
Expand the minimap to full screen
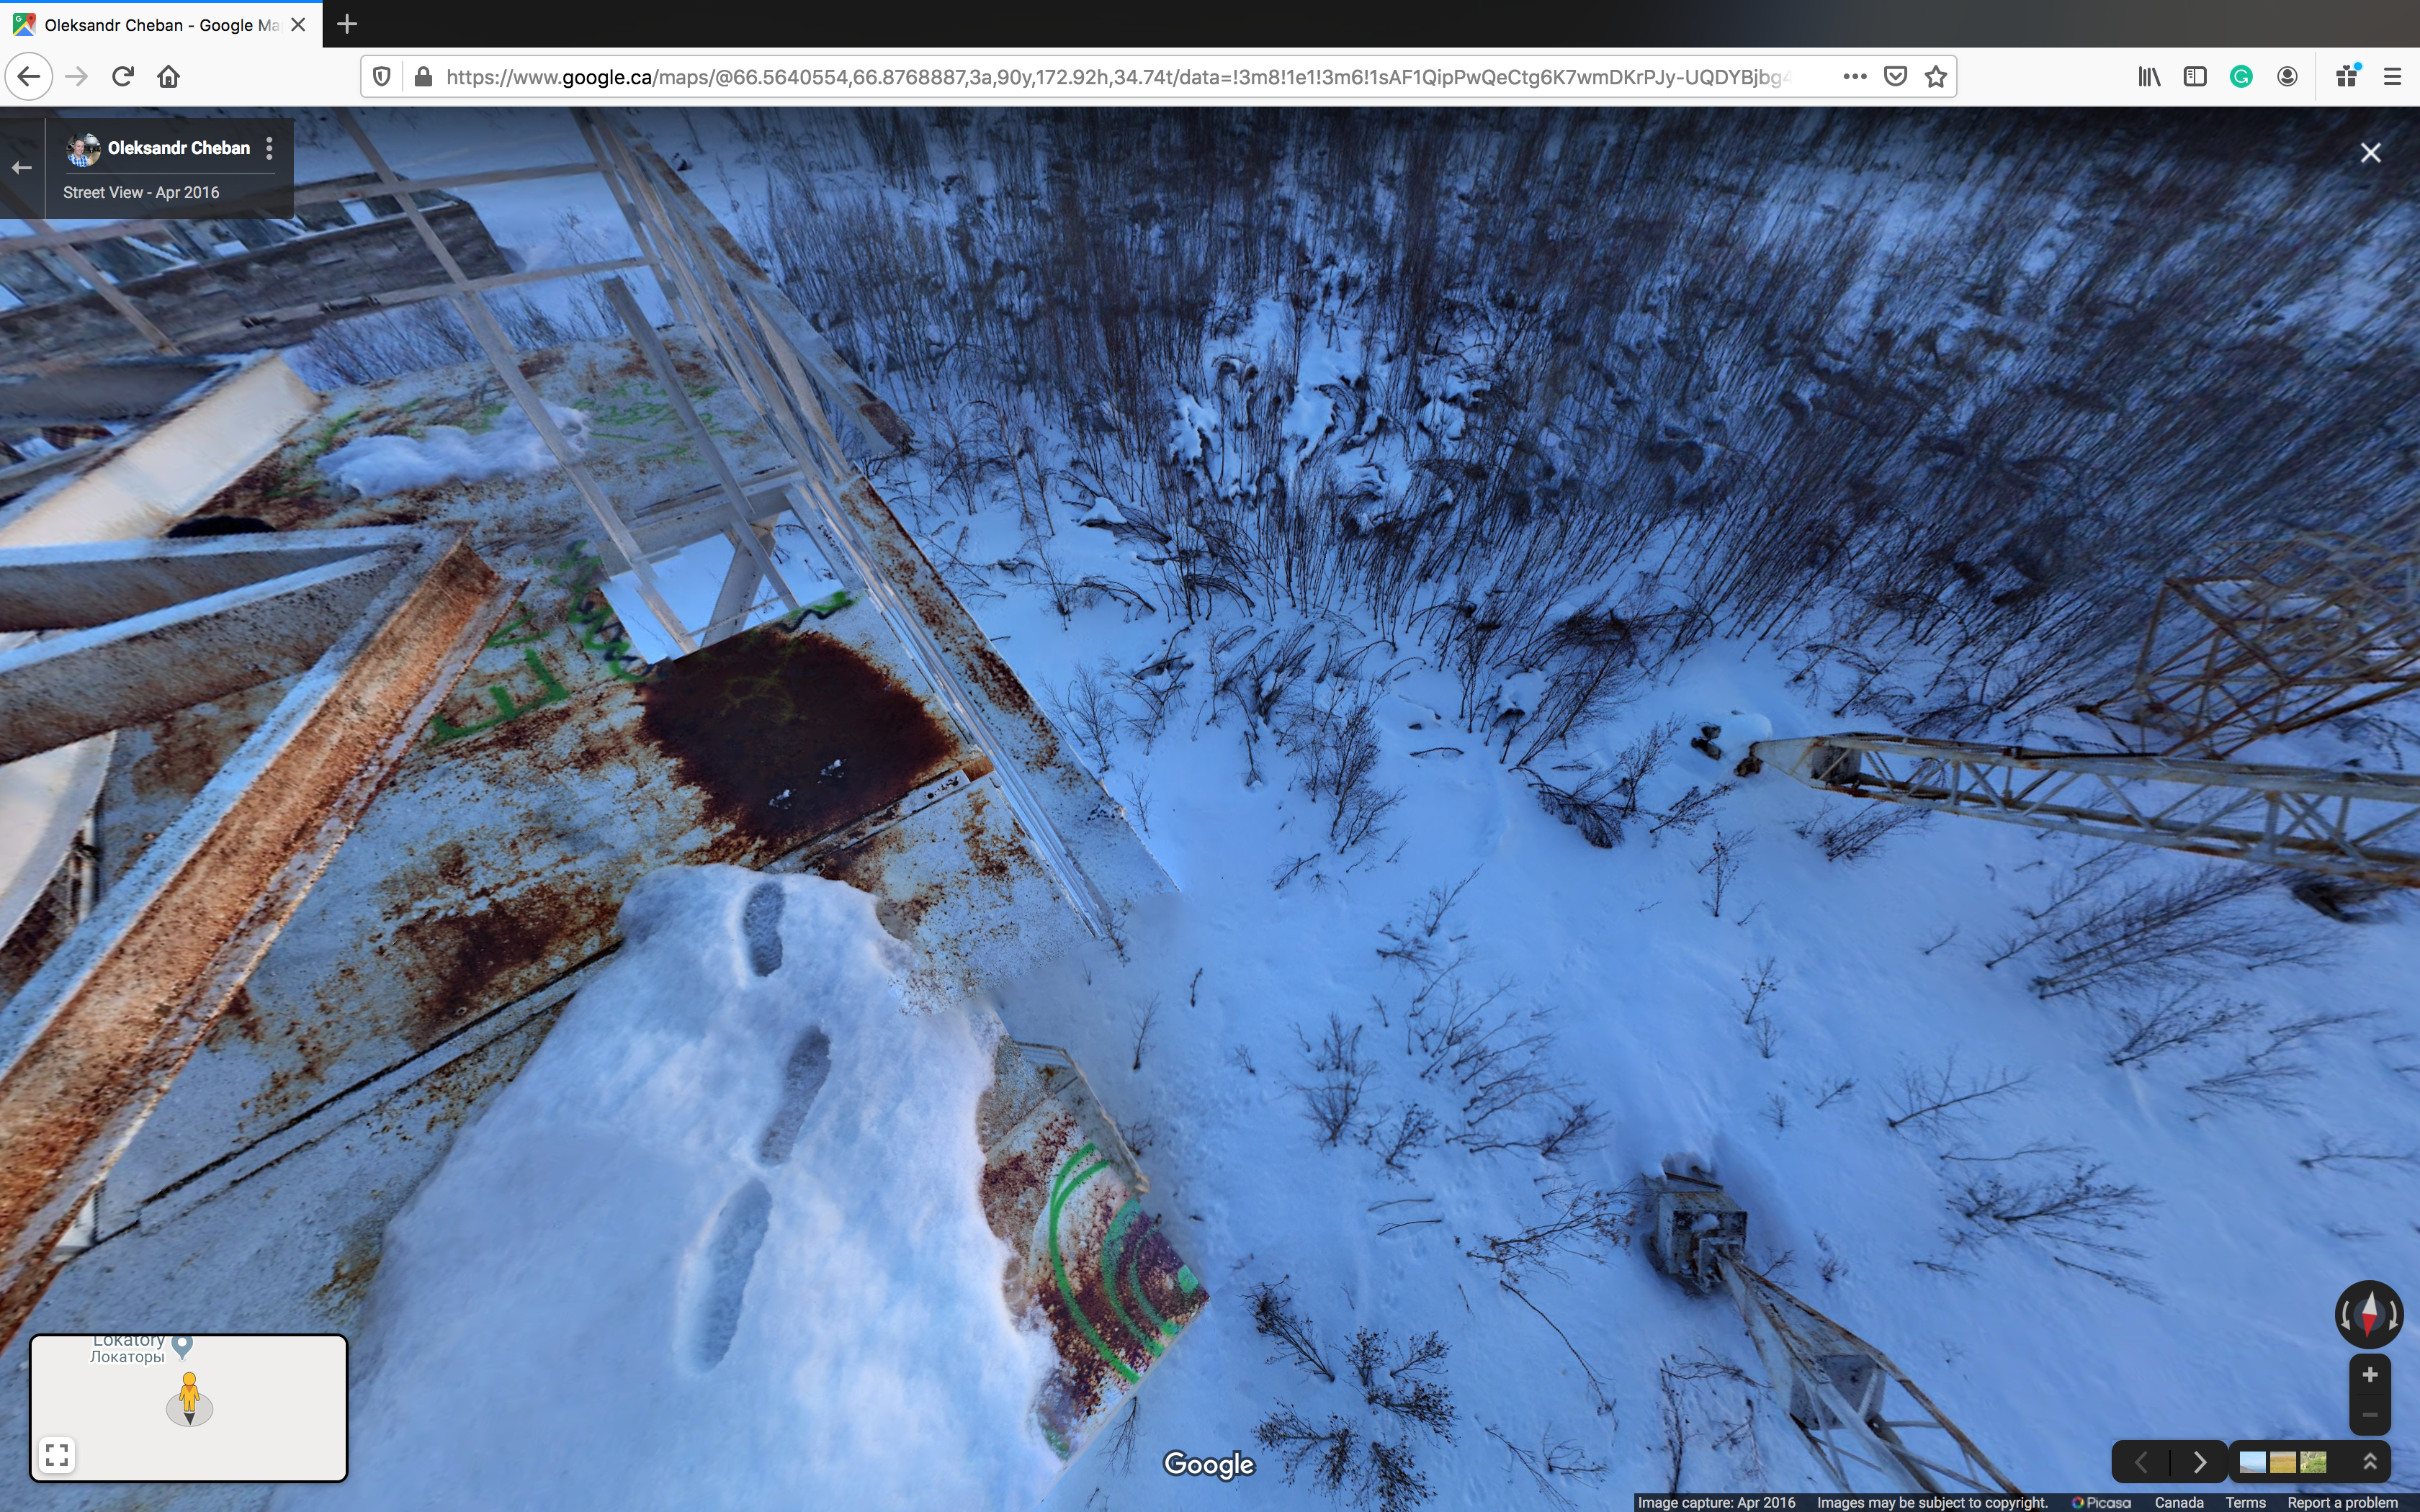click(x=58, y=1454)
